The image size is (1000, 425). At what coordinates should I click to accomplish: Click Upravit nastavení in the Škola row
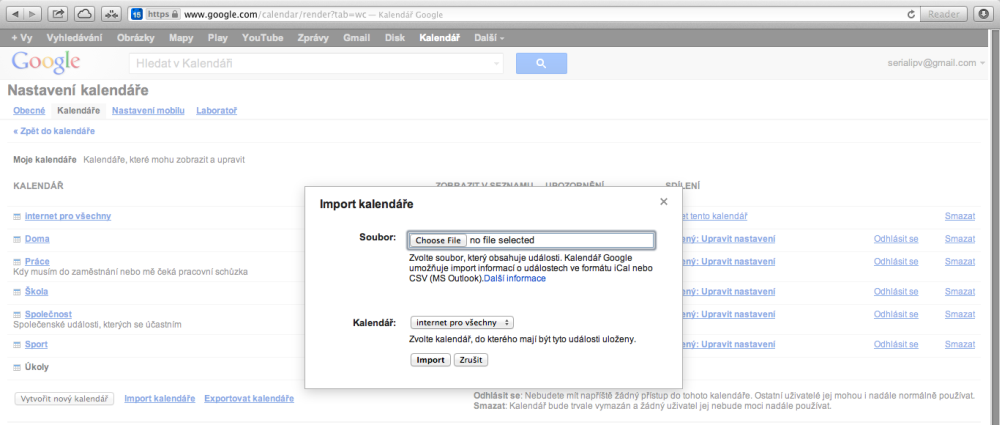tap(737, 292)
